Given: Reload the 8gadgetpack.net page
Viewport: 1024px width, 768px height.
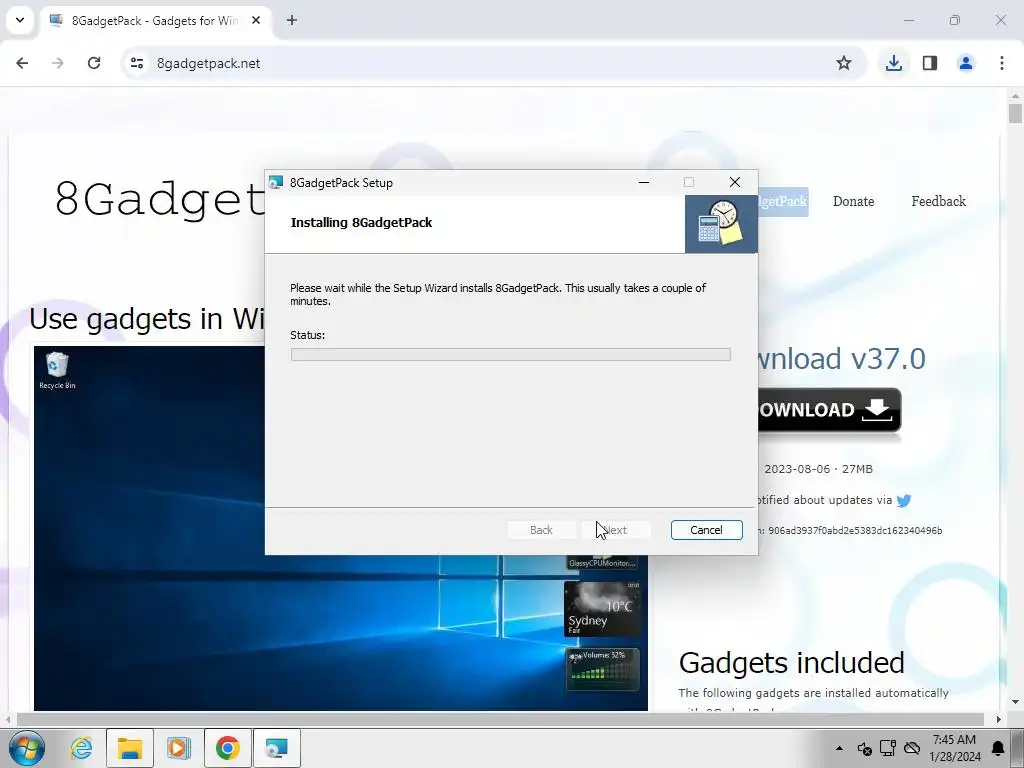Looking at the screenshot, I should (94, 63).
